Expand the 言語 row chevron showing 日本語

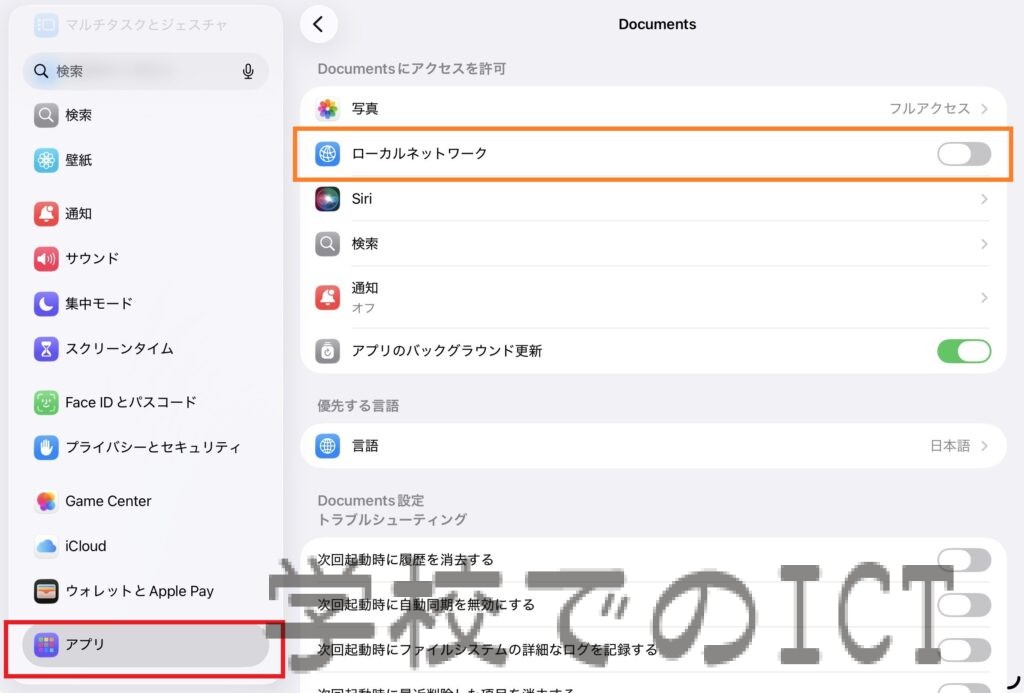click(984, 446)
